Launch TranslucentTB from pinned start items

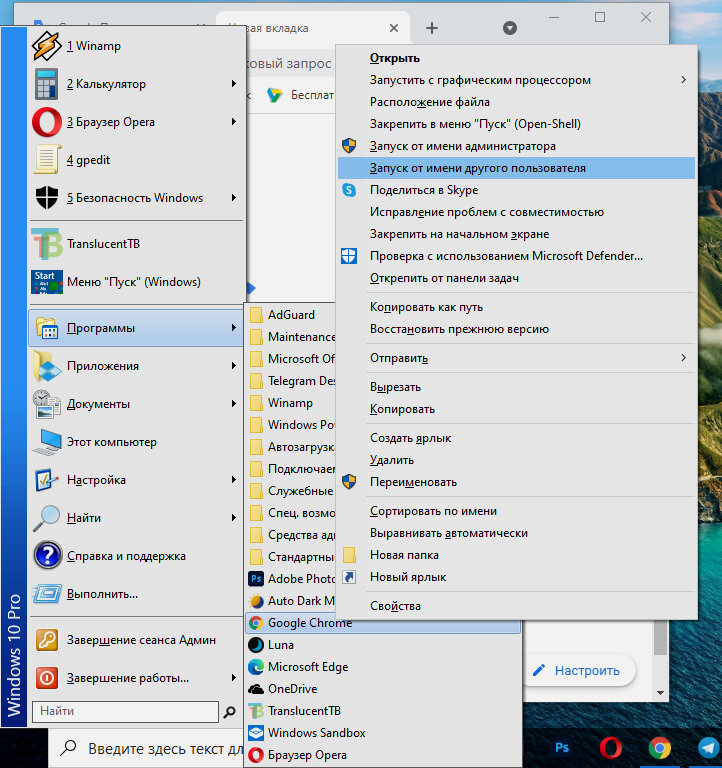click(x=136, y=244)
